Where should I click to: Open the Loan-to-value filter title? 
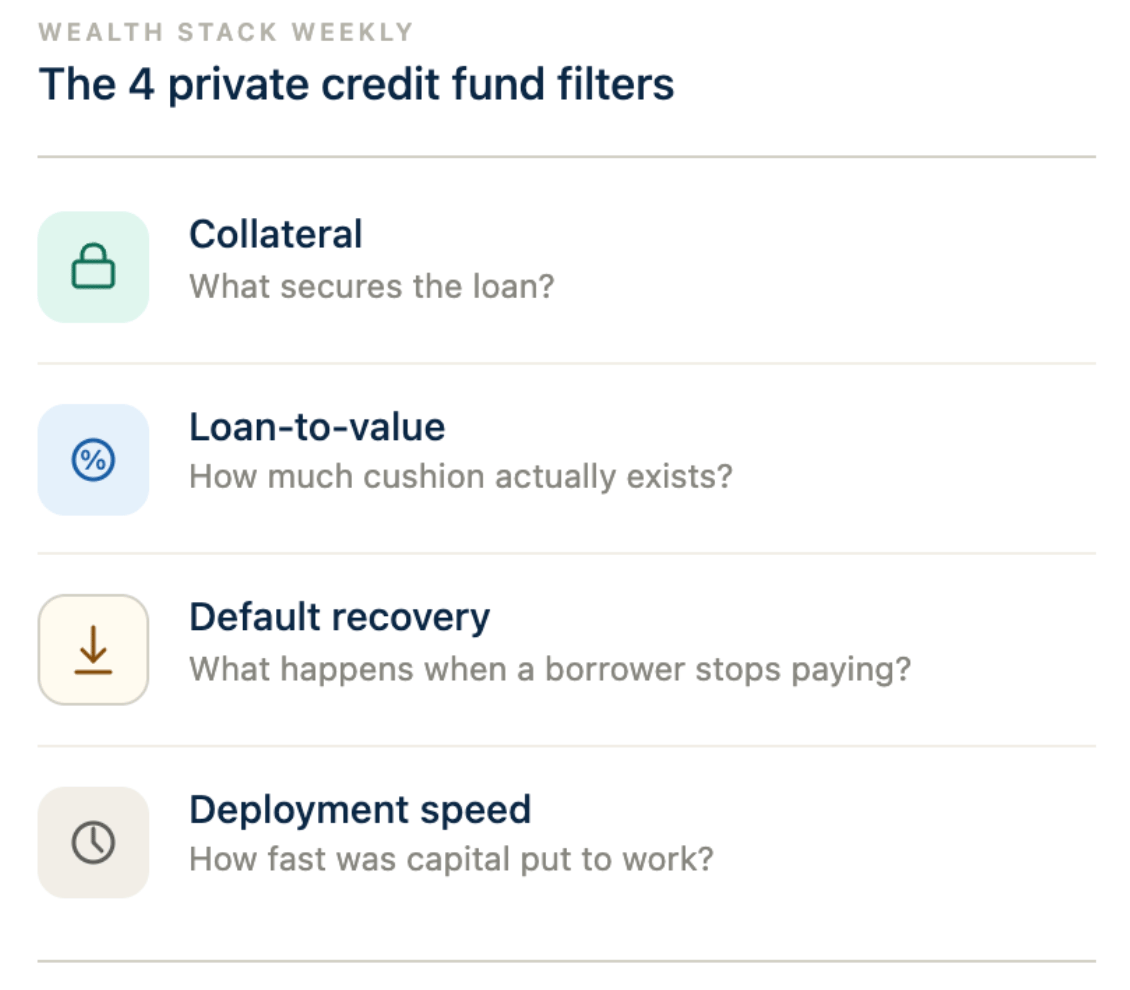click(317, 427)
